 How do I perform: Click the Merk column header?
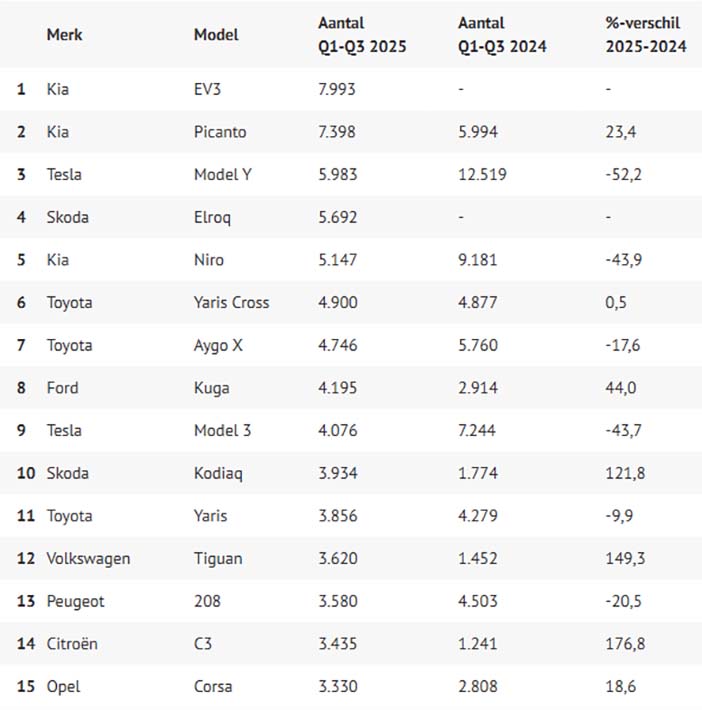pyautogui.click(x=64, y=34)
